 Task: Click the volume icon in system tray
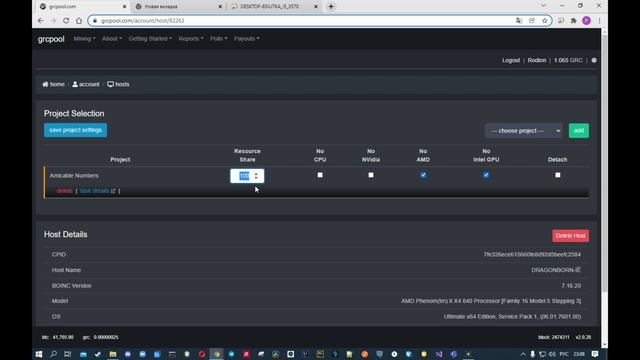pos(552,354)
